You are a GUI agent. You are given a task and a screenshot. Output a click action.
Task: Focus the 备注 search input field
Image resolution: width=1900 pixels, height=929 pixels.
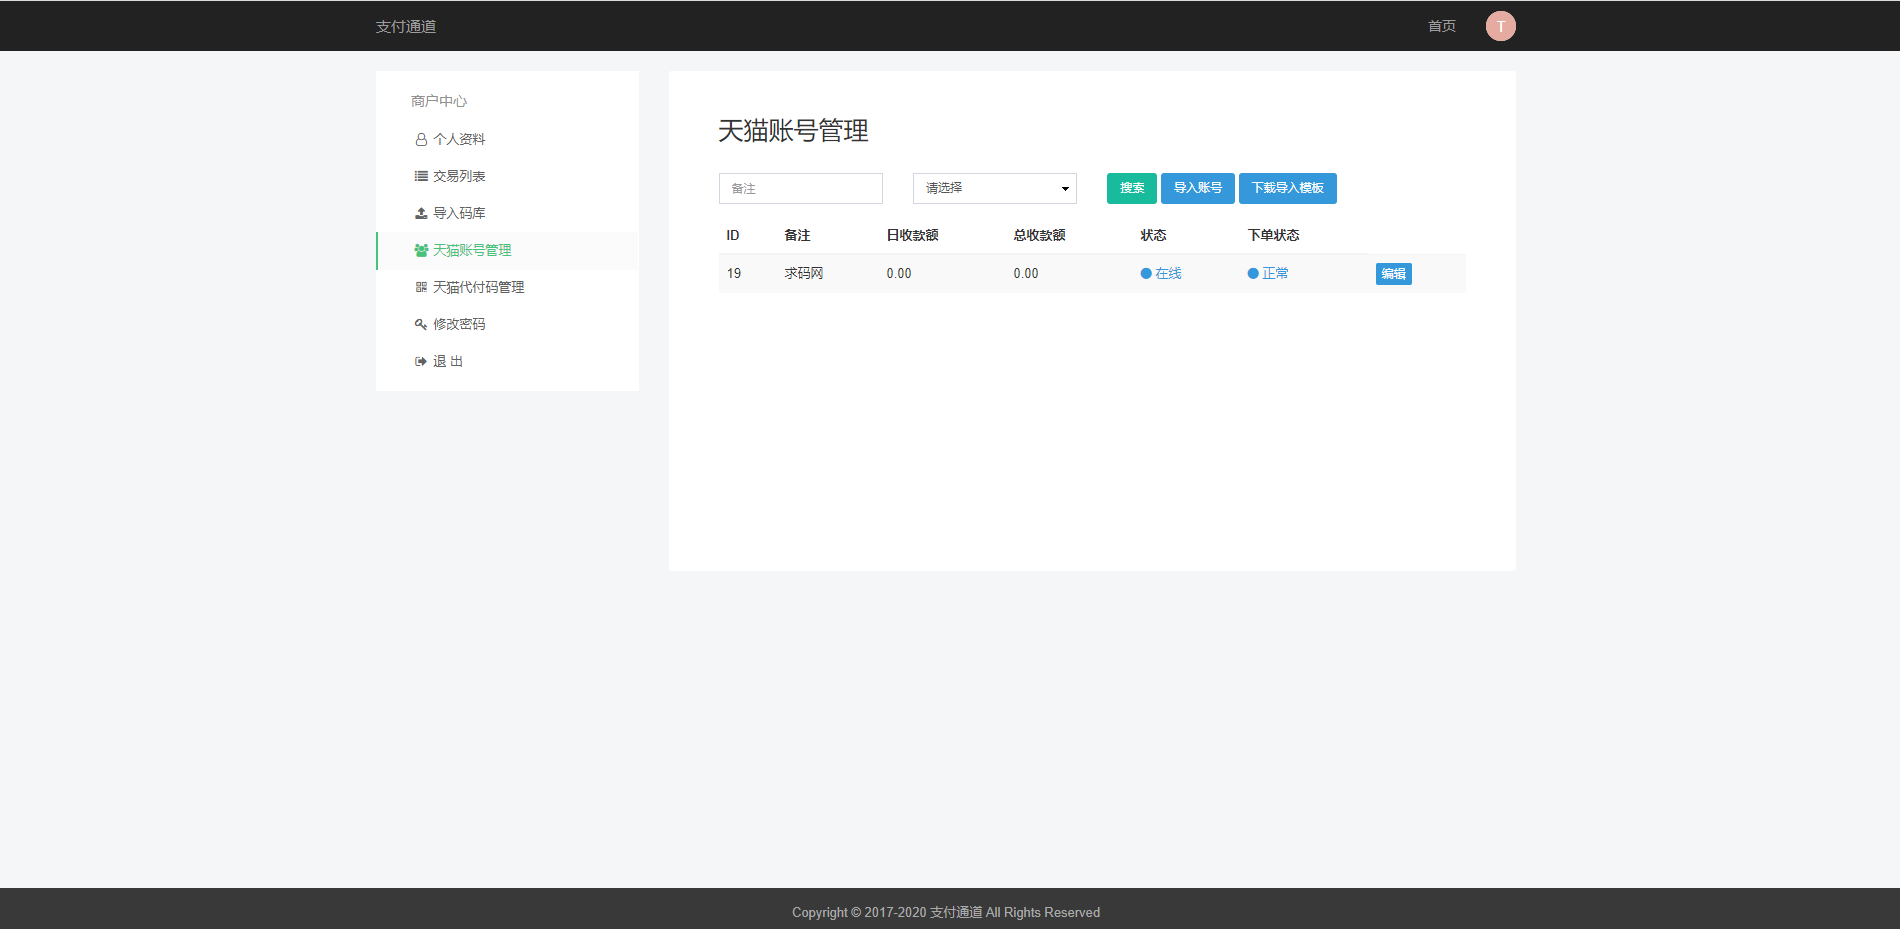pos(801,188)
